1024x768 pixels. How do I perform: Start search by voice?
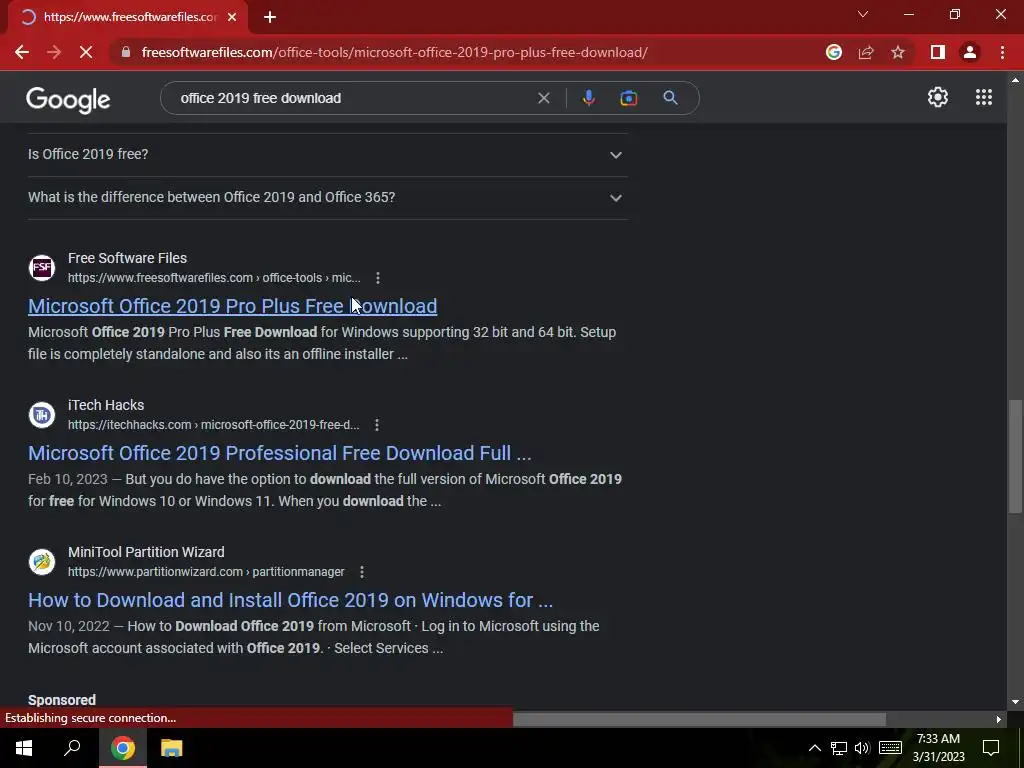(588, 98)
